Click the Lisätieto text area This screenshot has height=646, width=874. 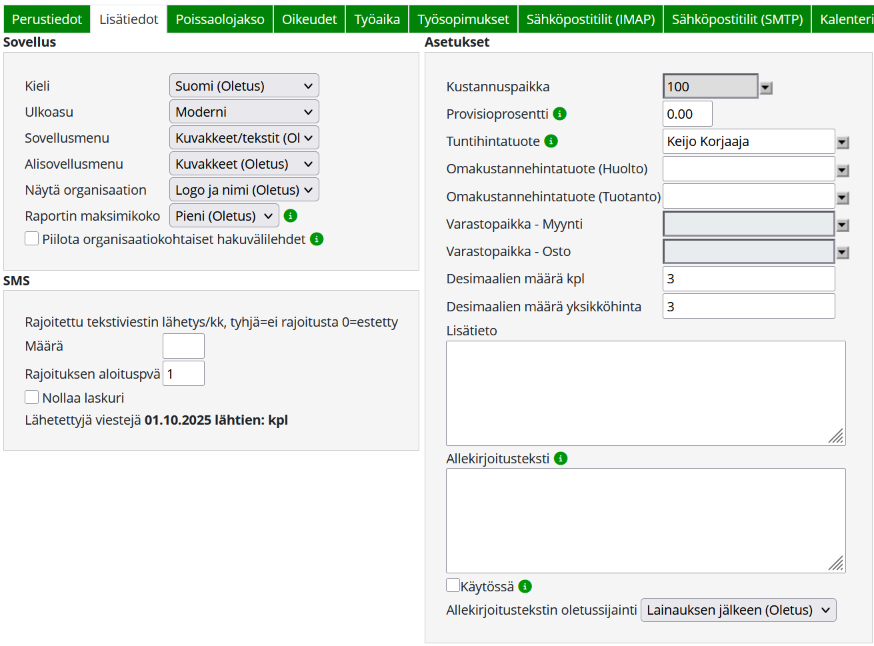645,392
